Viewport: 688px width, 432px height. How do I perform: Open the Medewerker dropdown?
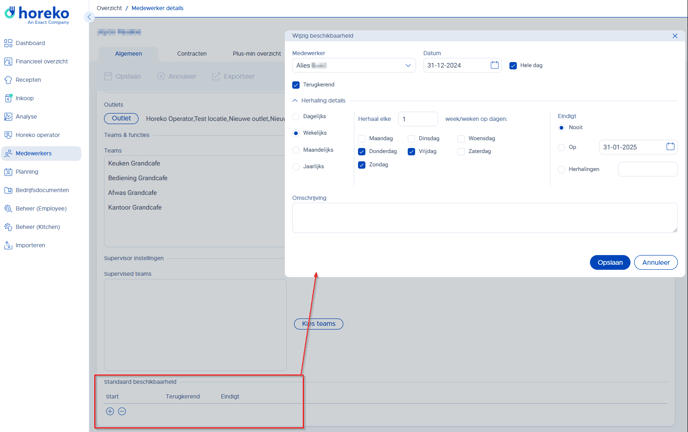[353, 66]
